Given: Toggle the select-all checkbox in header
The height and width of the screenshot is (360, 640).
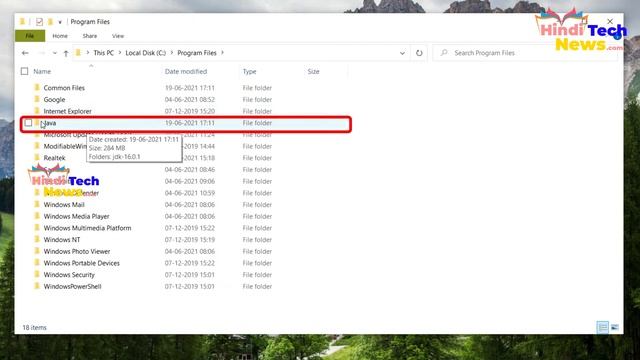Looking at the screenshot, I should pyautogui.click(x=24, y=71).
